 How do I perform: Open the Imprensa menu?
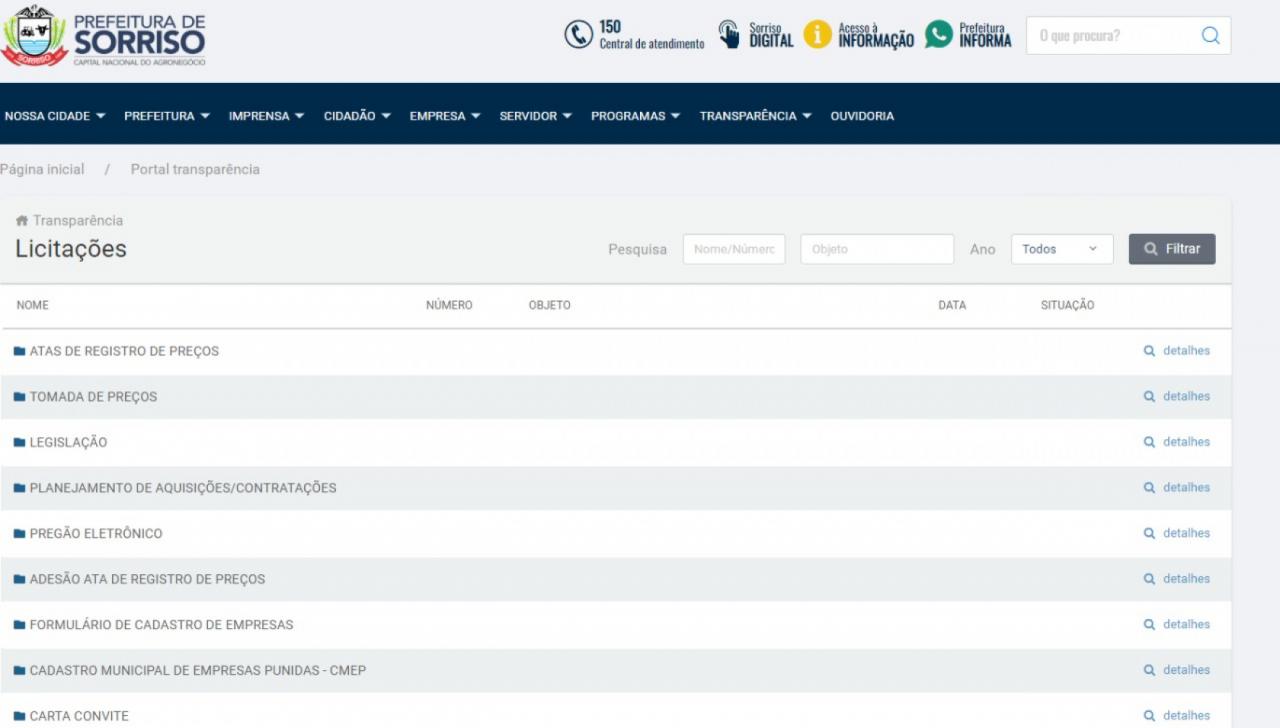(x=266, y=116)
